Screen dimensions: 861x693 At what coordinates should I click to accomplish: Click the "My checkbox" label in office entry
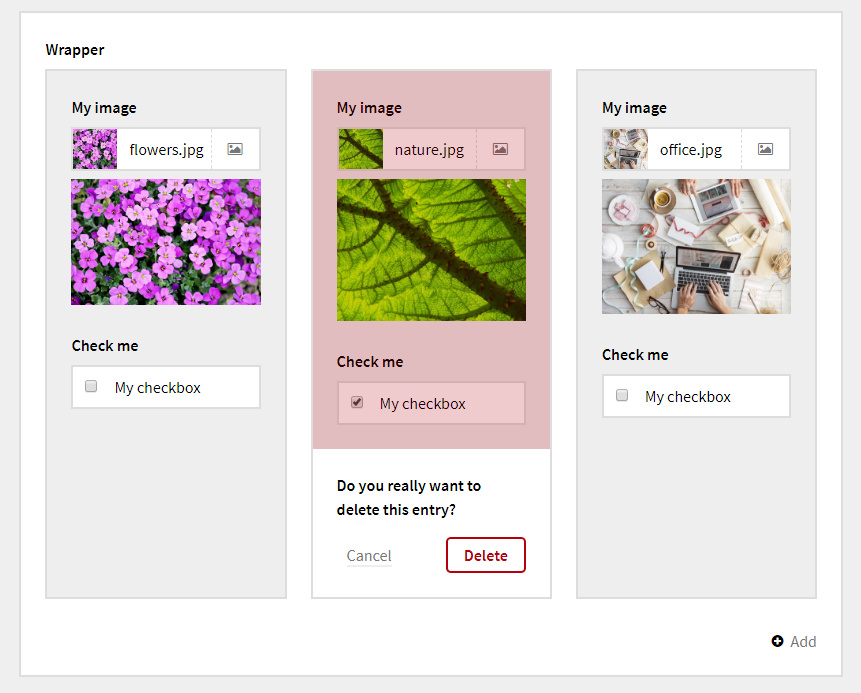(688, 397)
